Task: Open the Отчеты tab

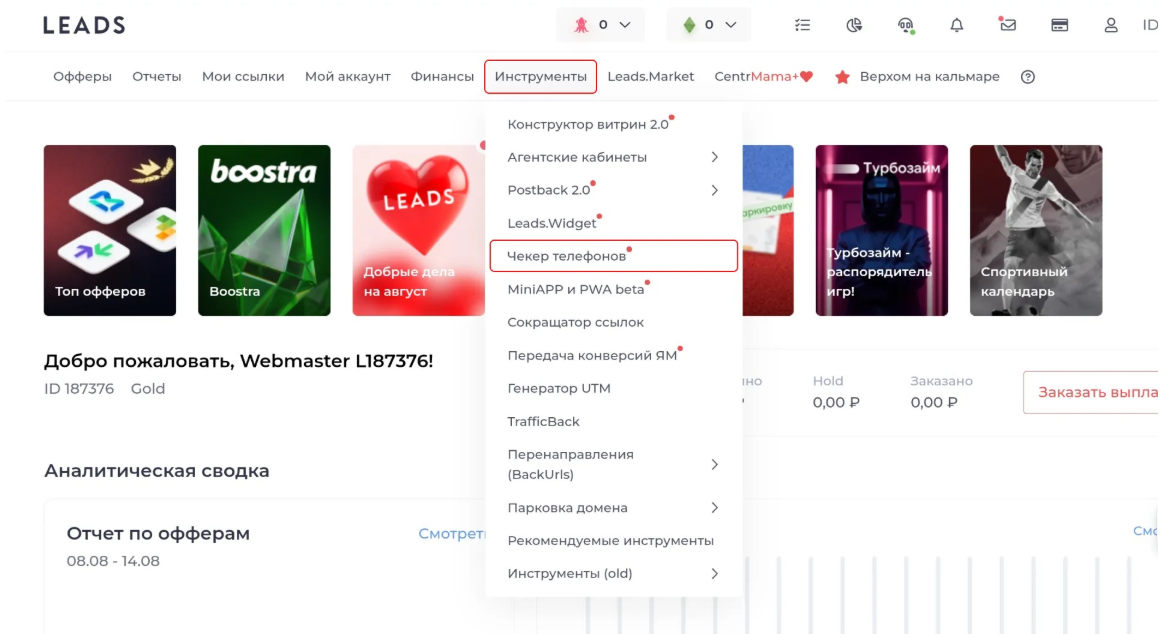Action: 157,76
